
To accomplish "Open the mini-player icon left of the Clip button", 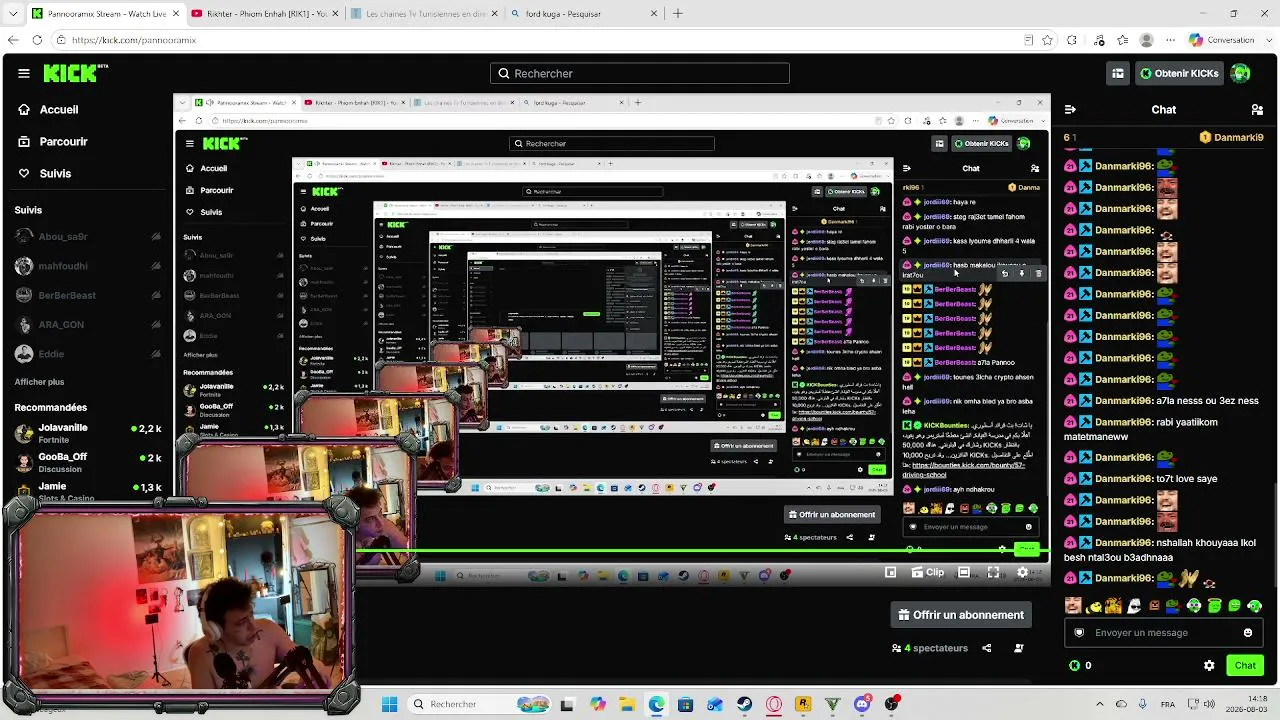I will click(890, 573).
